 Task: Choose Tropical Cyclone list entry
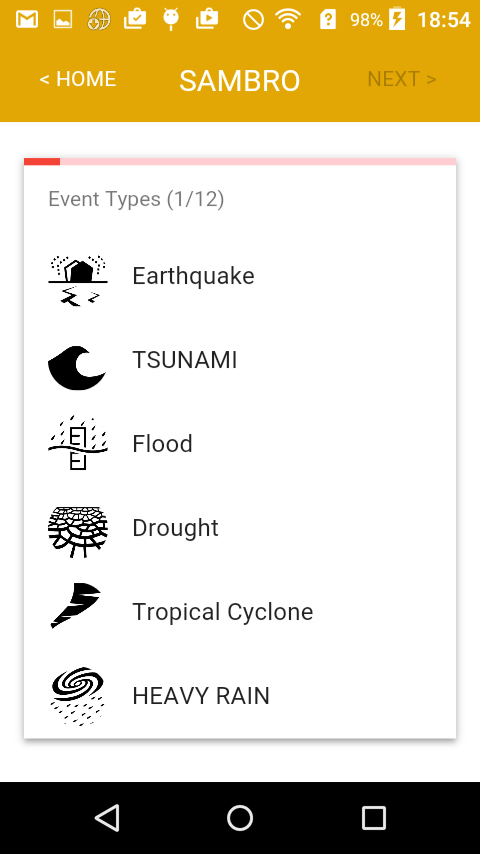[223, 612]
